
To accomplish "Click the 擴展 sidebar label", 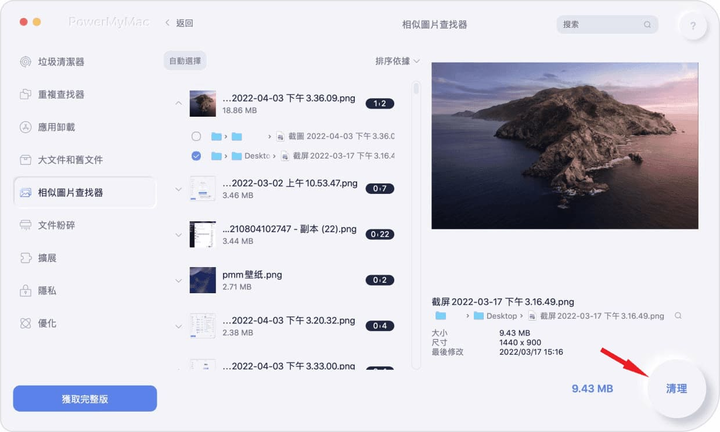I will pos(47,258).
